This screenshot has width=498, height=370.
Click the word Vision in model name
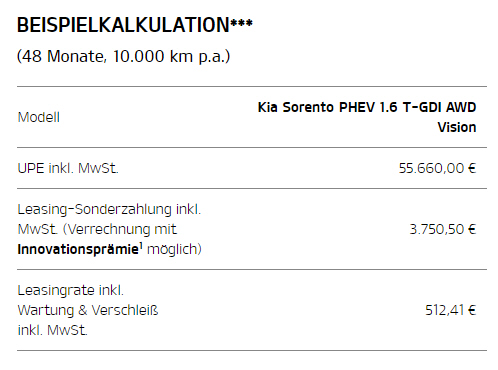(457, 127)
